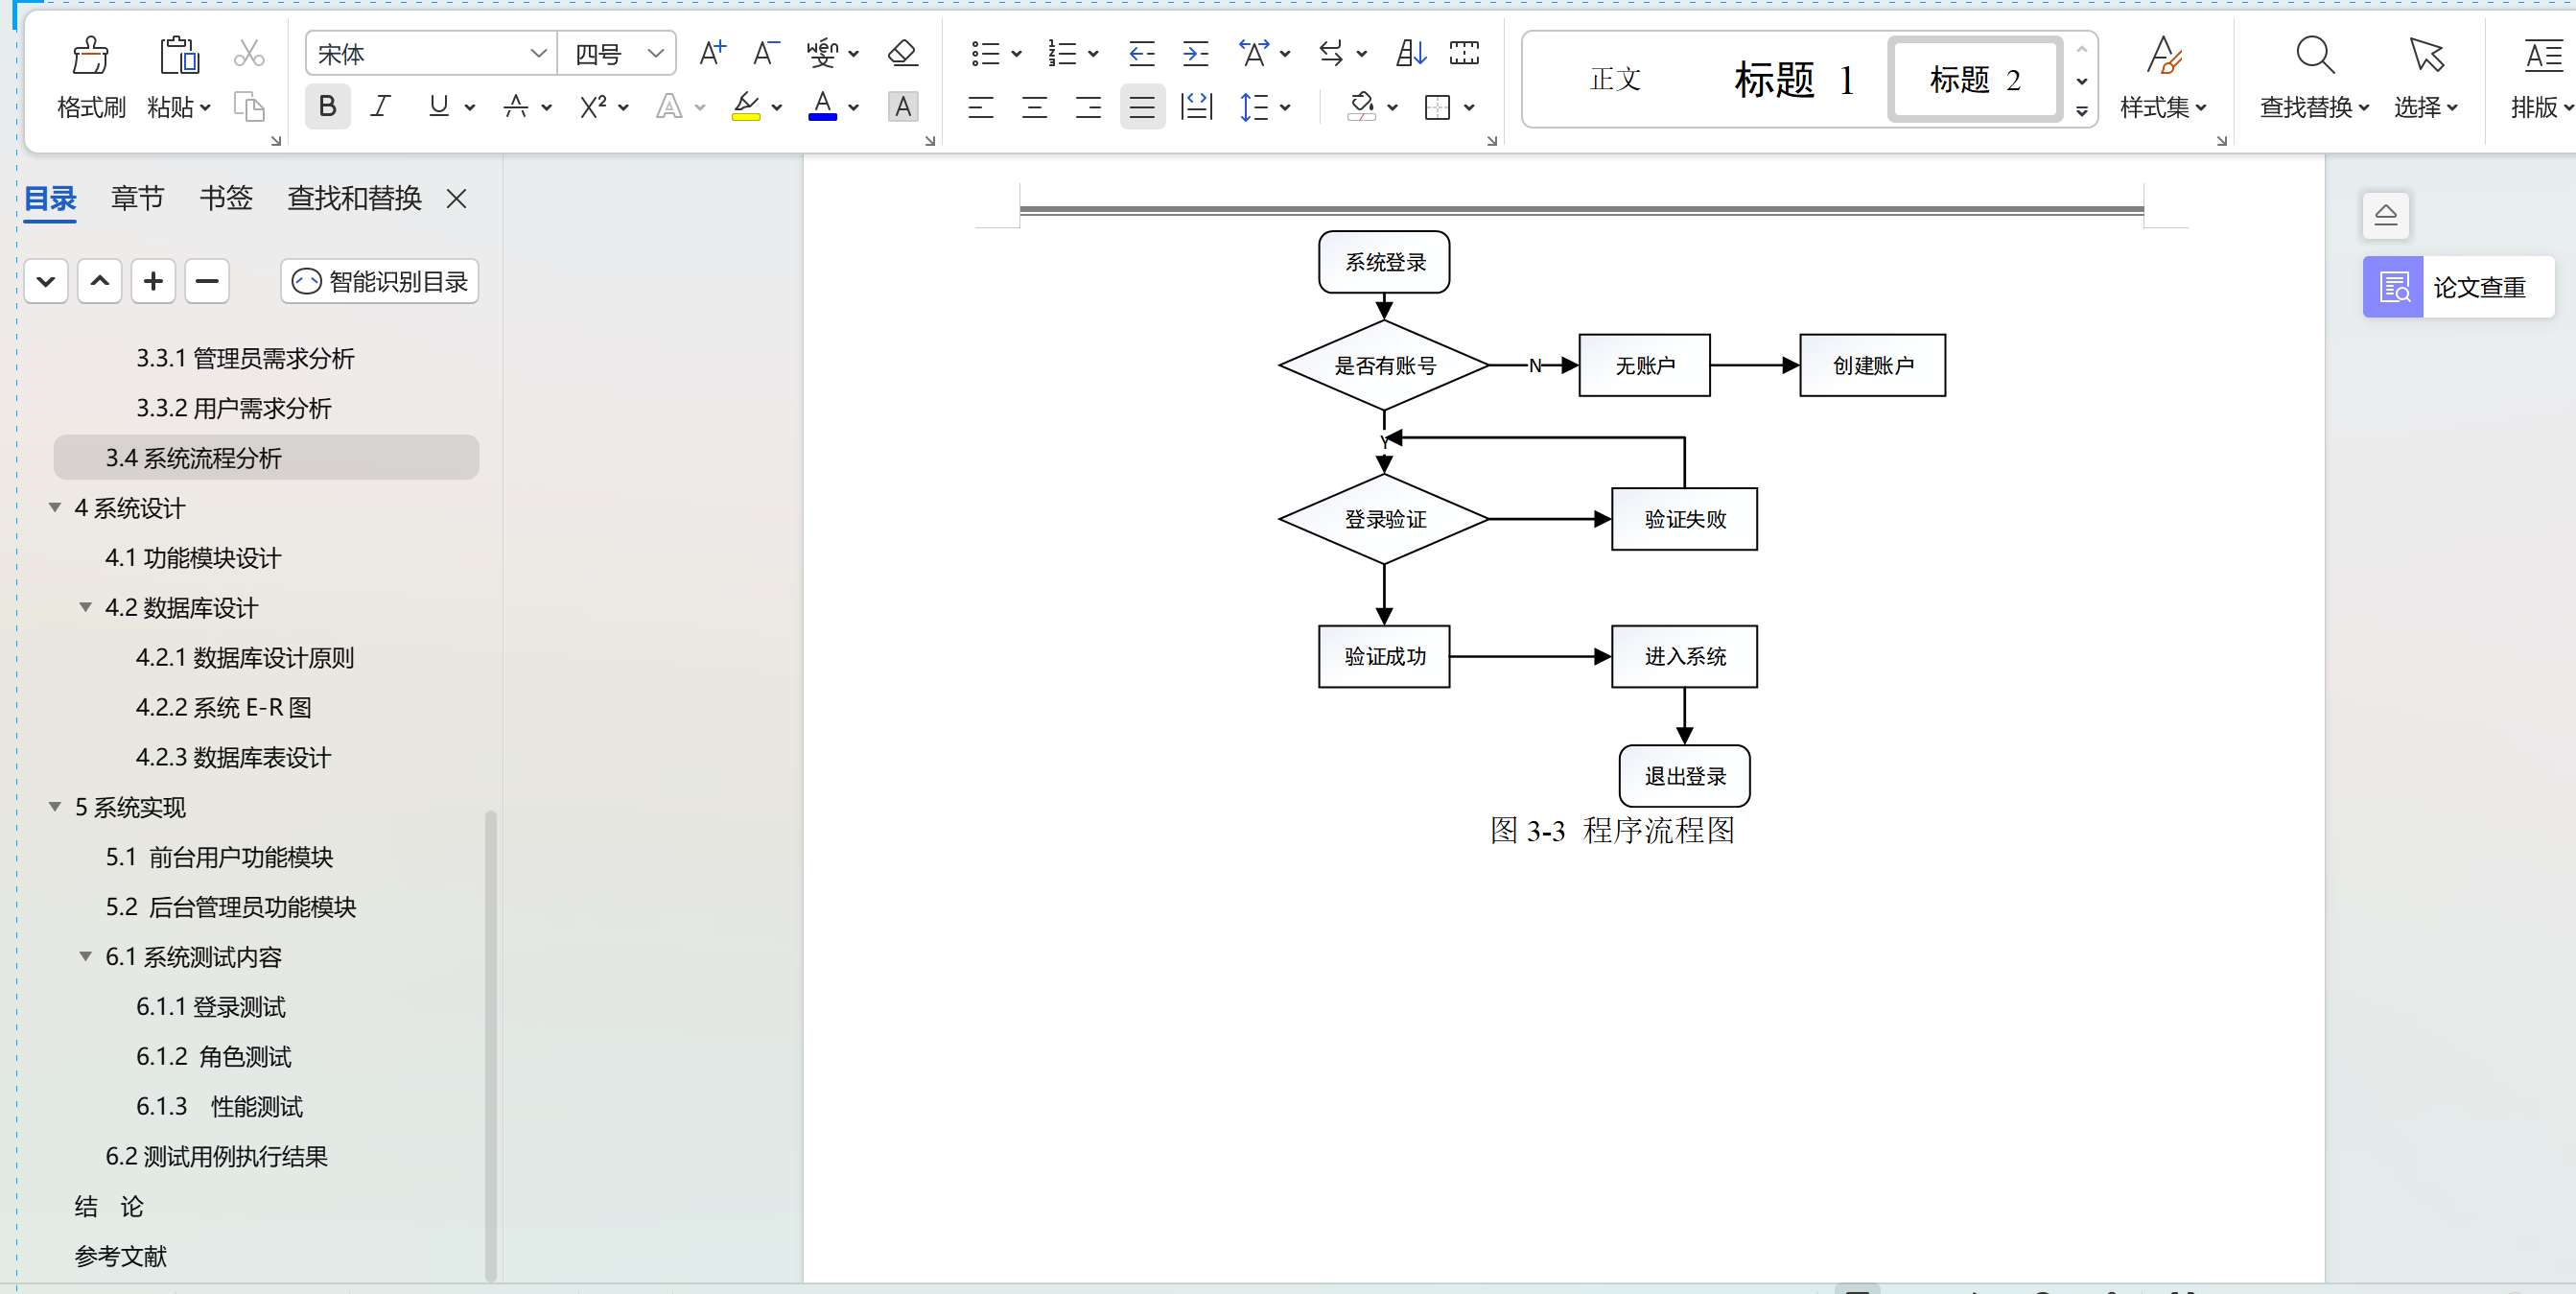Image resolution: width=2576 pixels, height=1294 pixels.
Task: Click the decrease indent icon
Action: pos(1141,53)
